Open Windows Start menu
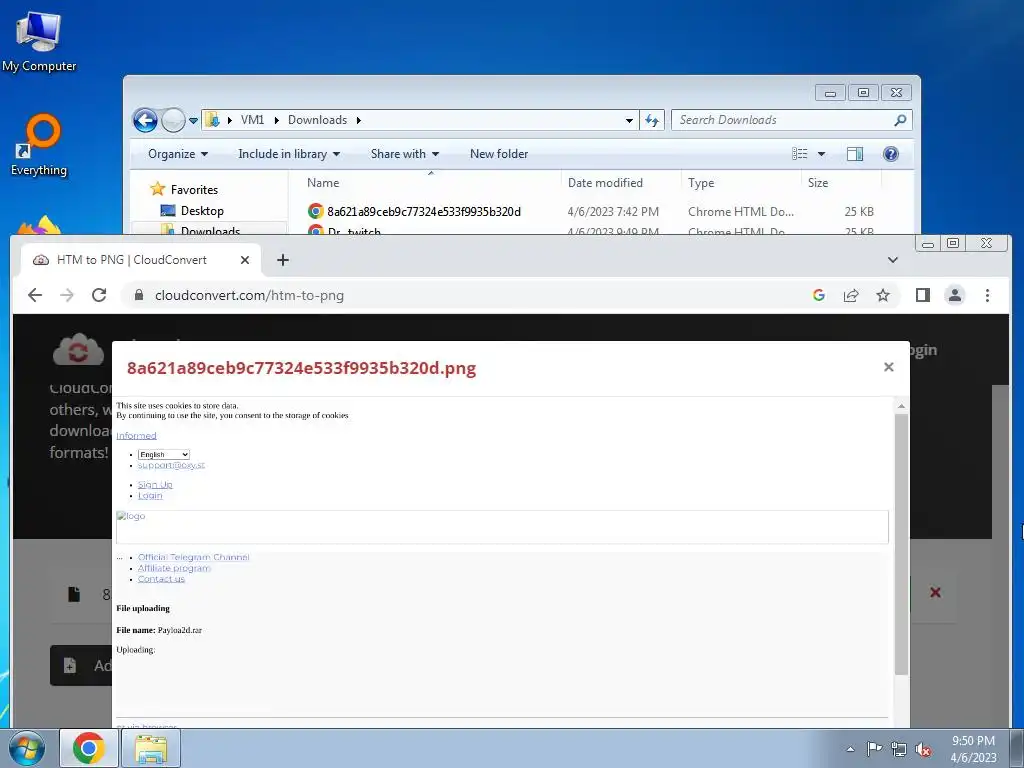The width and height of the screenshot is (1024, 768). (x=27, y=748)
